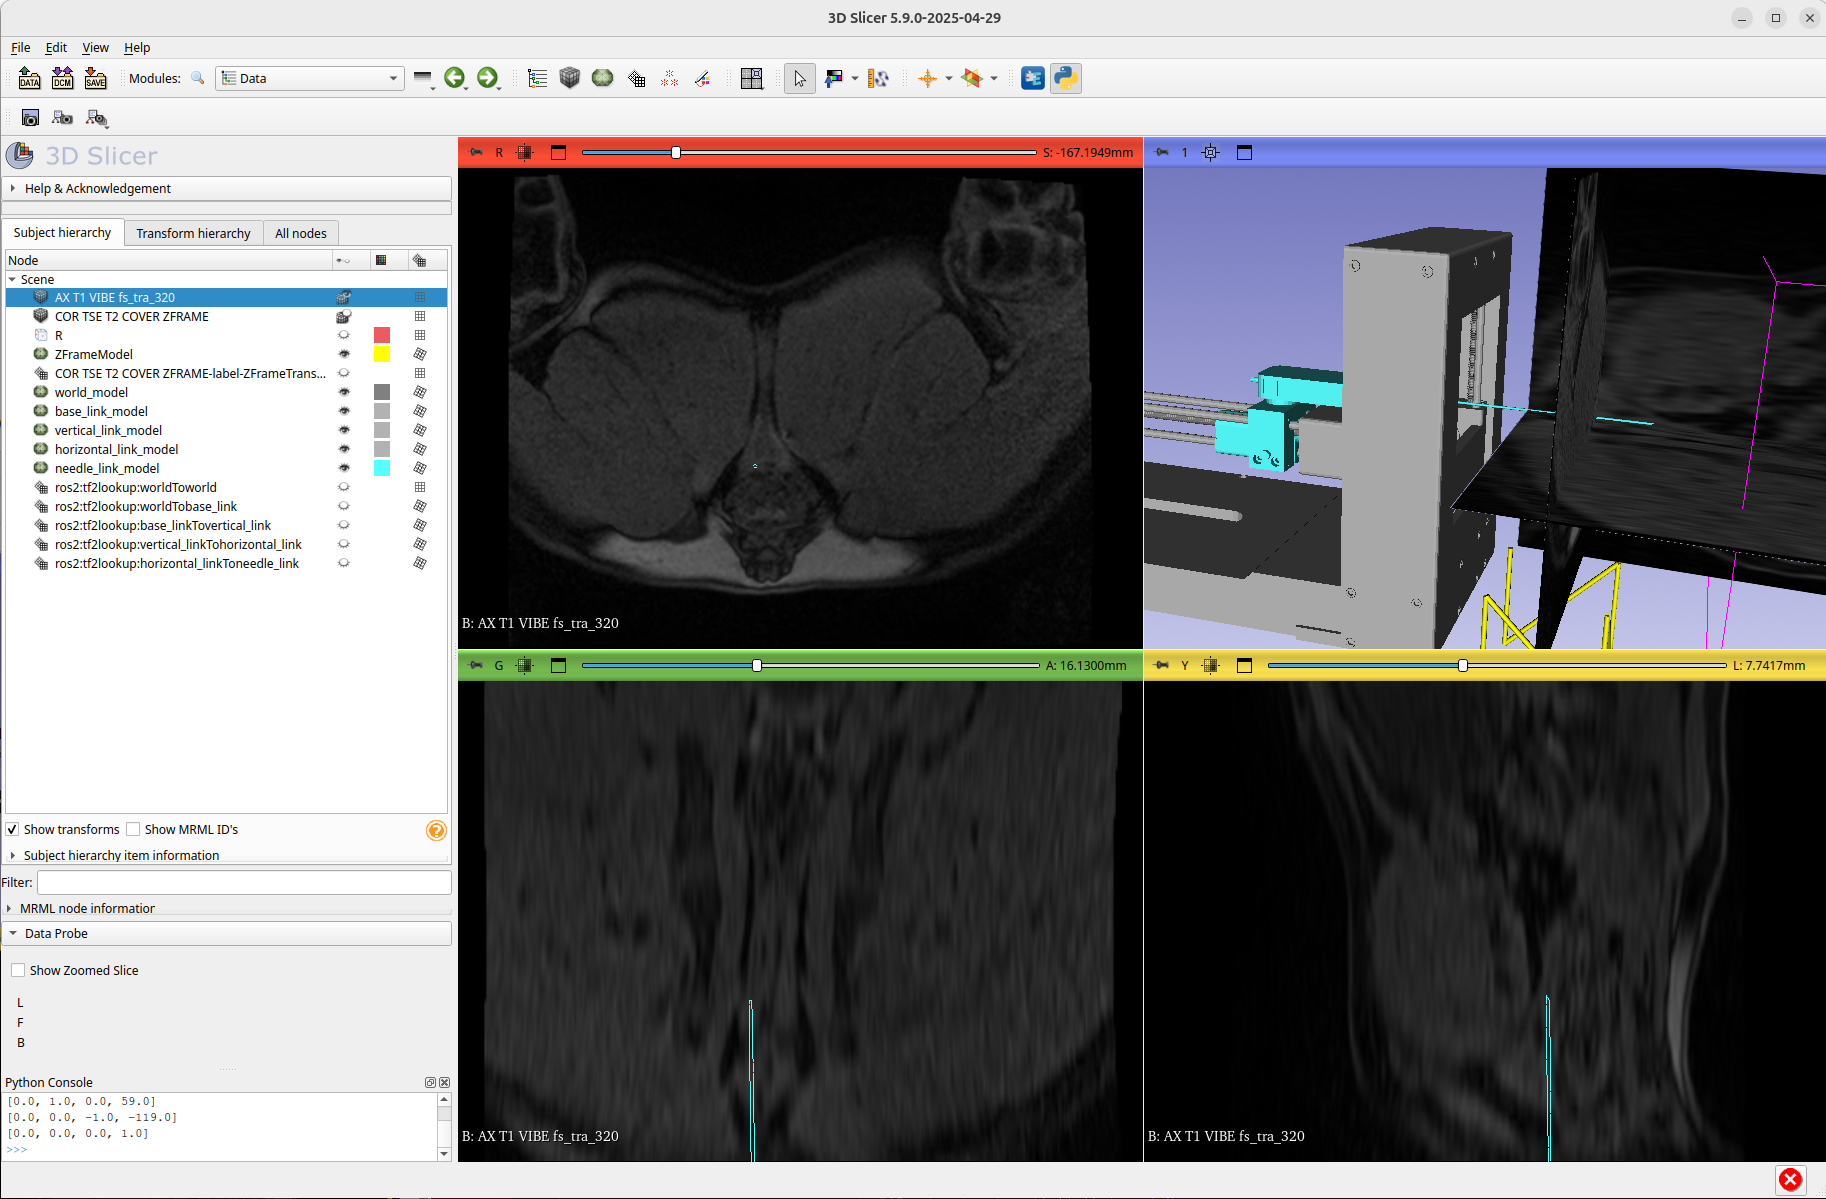The image size is (1826, 1199).
Task: Hide the needle_link_model eye icon
Action: tap(344, 469)
